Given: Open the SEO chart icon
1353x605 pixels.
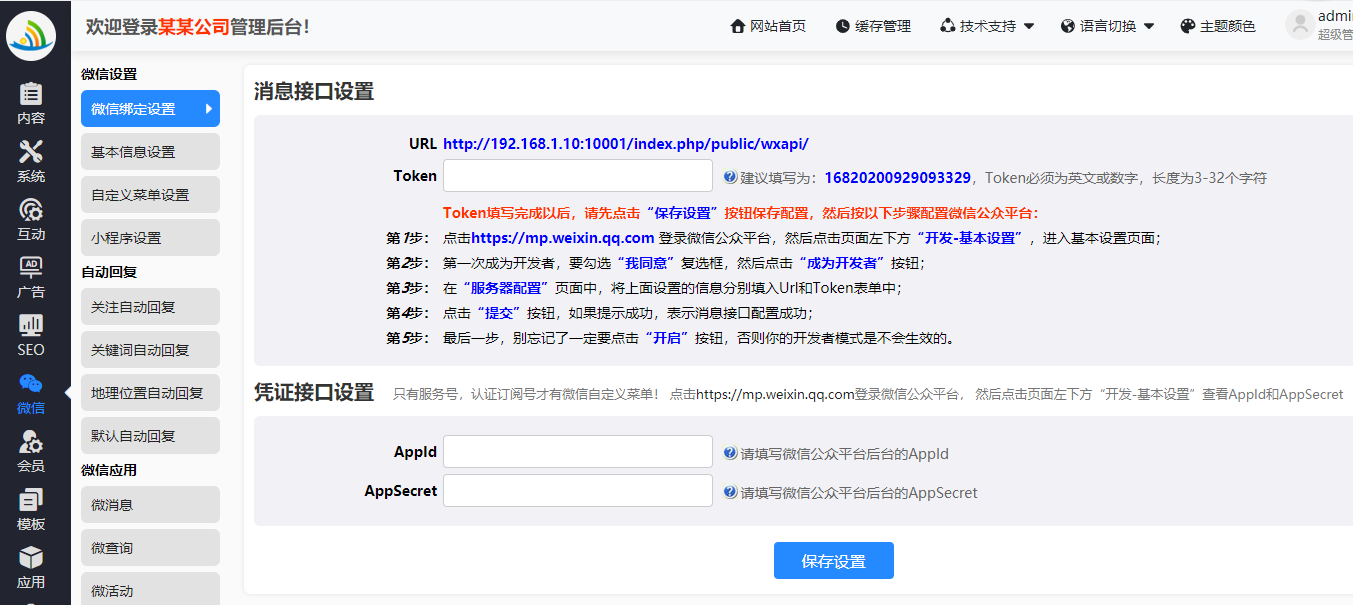Looking at the screenshot, I should point(31,327).
